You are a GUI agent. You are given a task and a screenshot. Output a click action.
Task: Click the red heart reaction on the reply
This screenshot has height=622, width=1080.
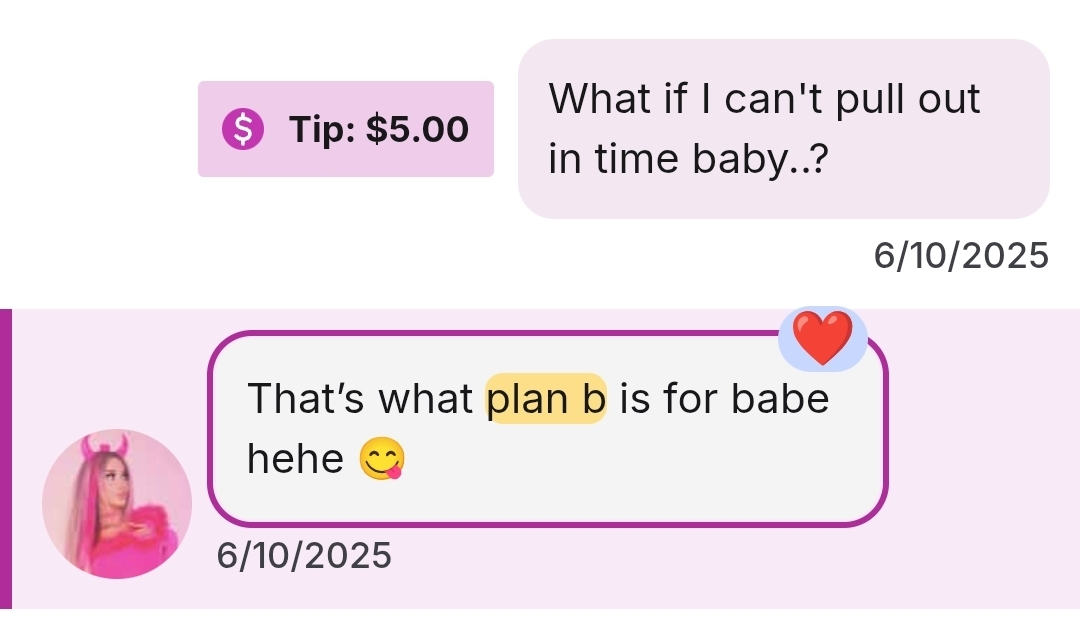(x=822, y=336)
